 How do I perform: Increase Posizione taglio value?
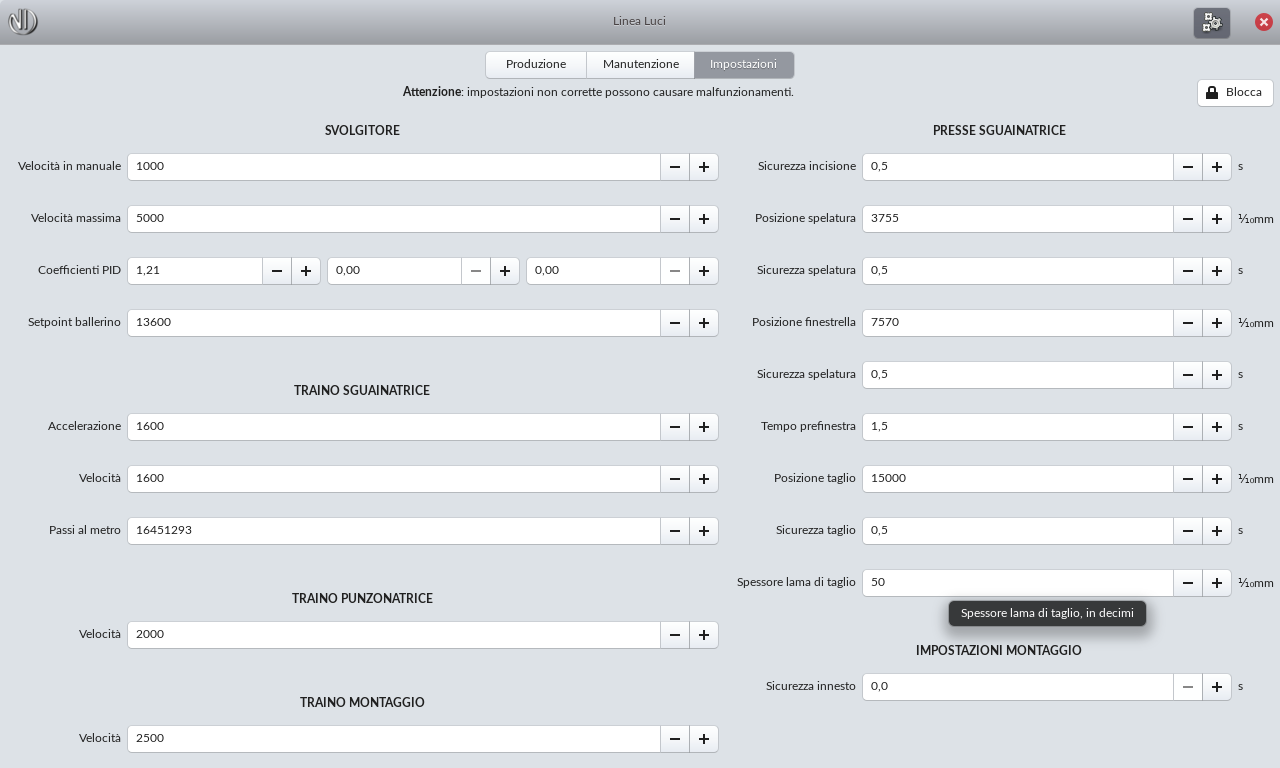pyautogui.click(x=1217, y=479)
